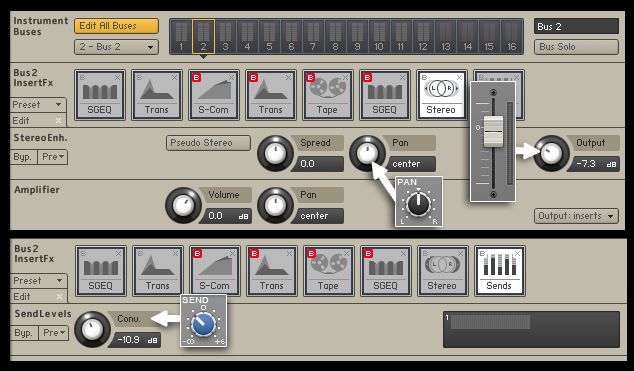
Task: Select the bypassed SGEQ slot above StereoEnh.
Action: click(385, 95)
